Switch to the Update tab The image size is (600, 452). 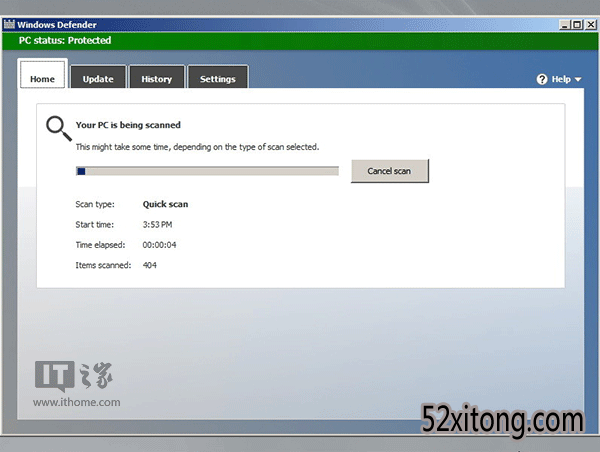(x=98, y=78)
